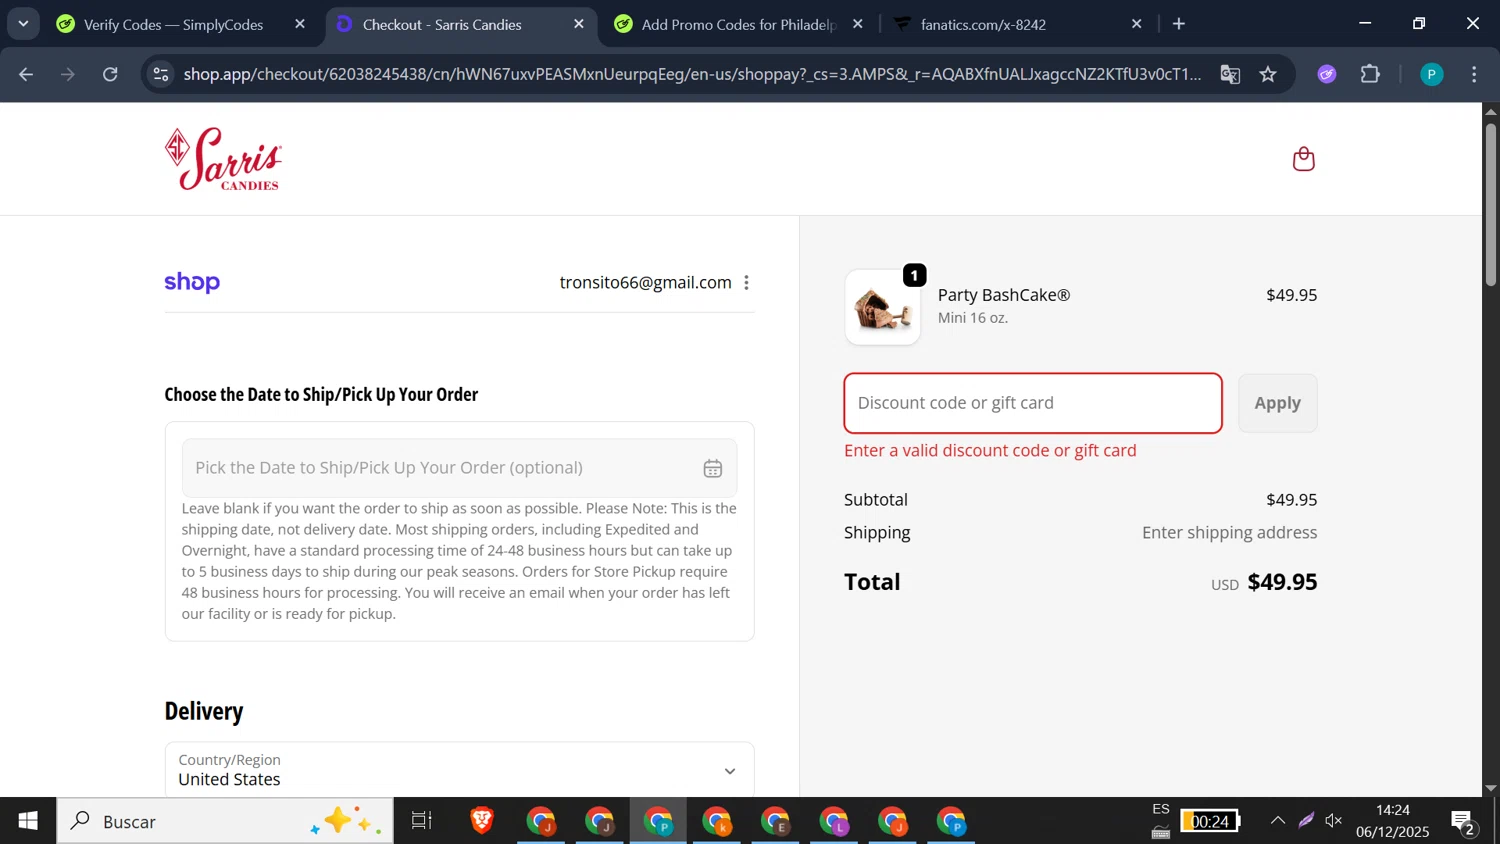
Task: Open Task View on taskbar
Action: pos(422,821)
